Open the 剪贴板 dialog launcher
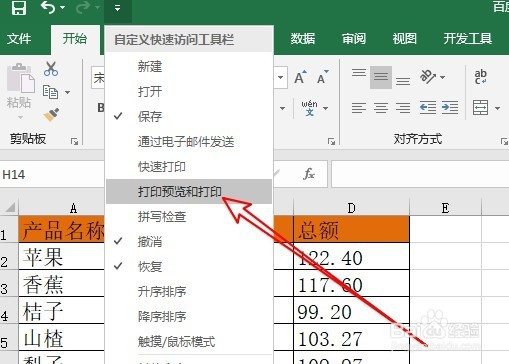Image resolution: width=509 pixels, height=364 pixels. (74, 142)
